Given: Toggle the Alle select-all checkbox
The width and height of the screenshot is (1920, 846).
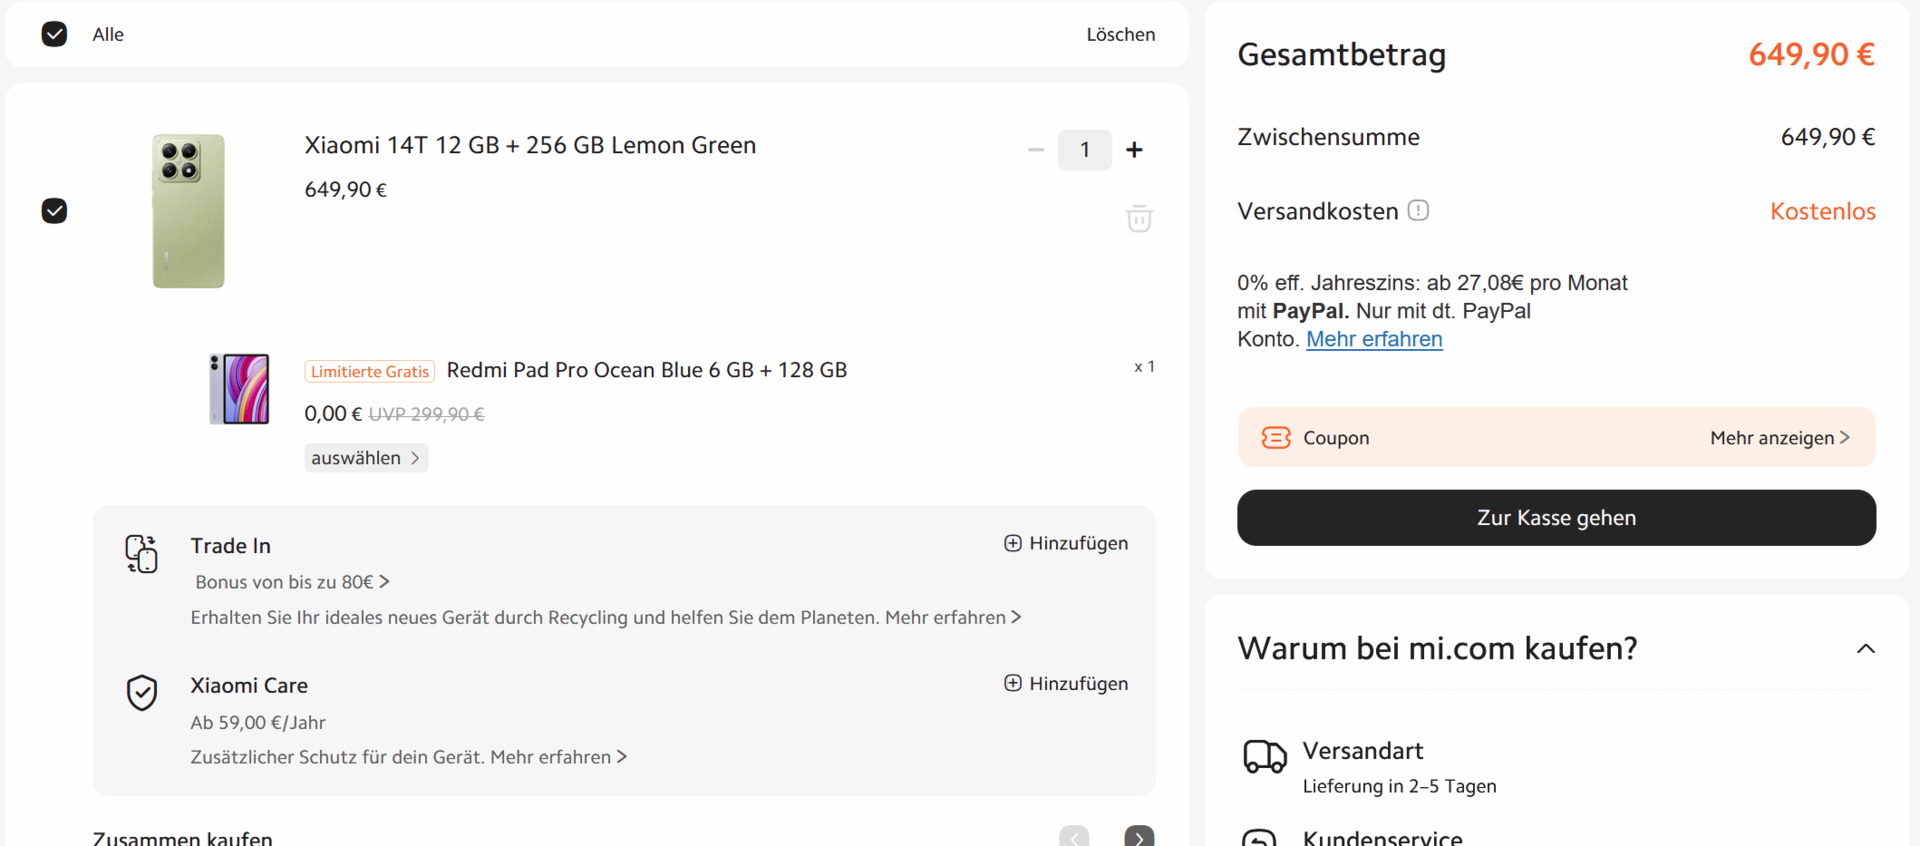Looking at the screenshot, I should click(54, 34).
